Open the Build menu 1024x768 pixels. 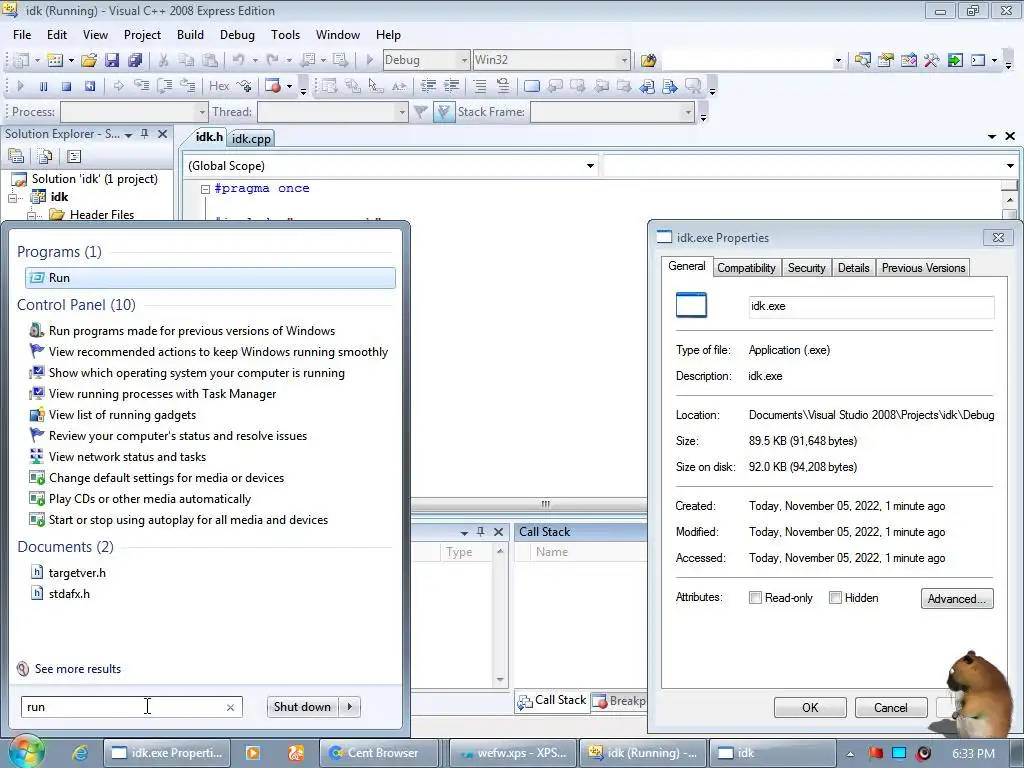coord(190,35)
